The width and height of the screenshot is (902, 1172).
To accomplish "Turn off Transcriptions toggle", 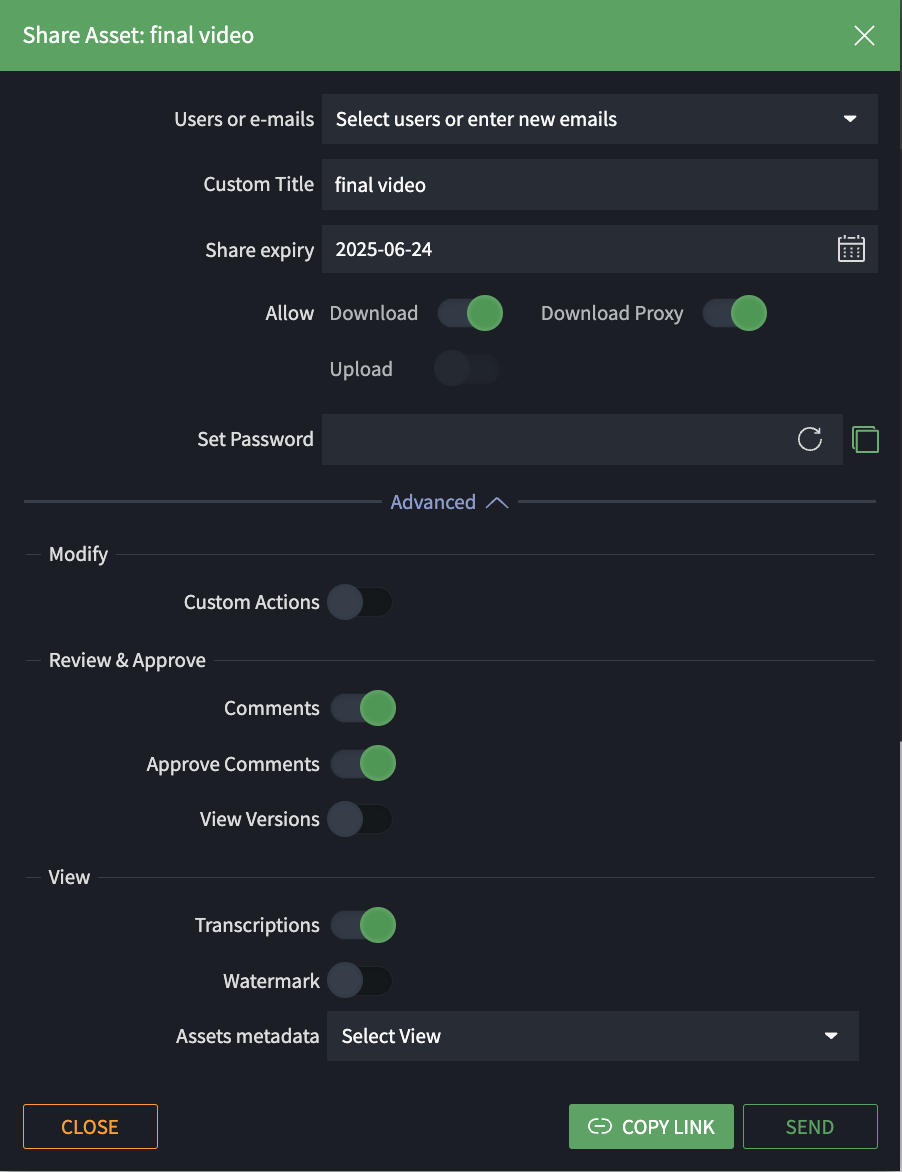I will [x=363, y=925].
